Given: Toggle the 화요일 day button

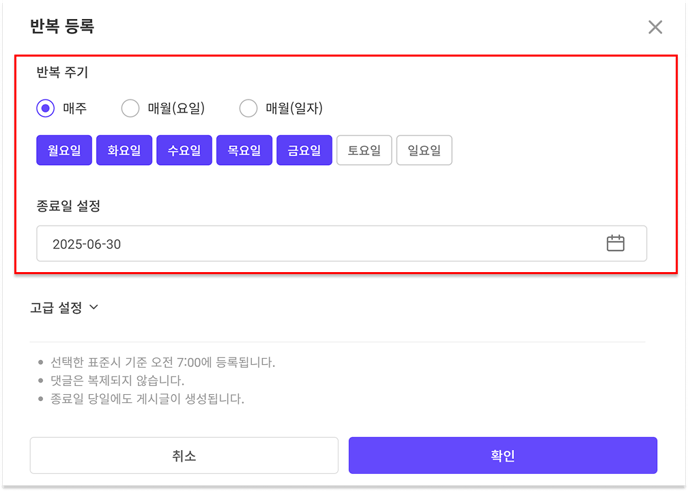Looking at the screenshot, I should click(x=124, y=150).
